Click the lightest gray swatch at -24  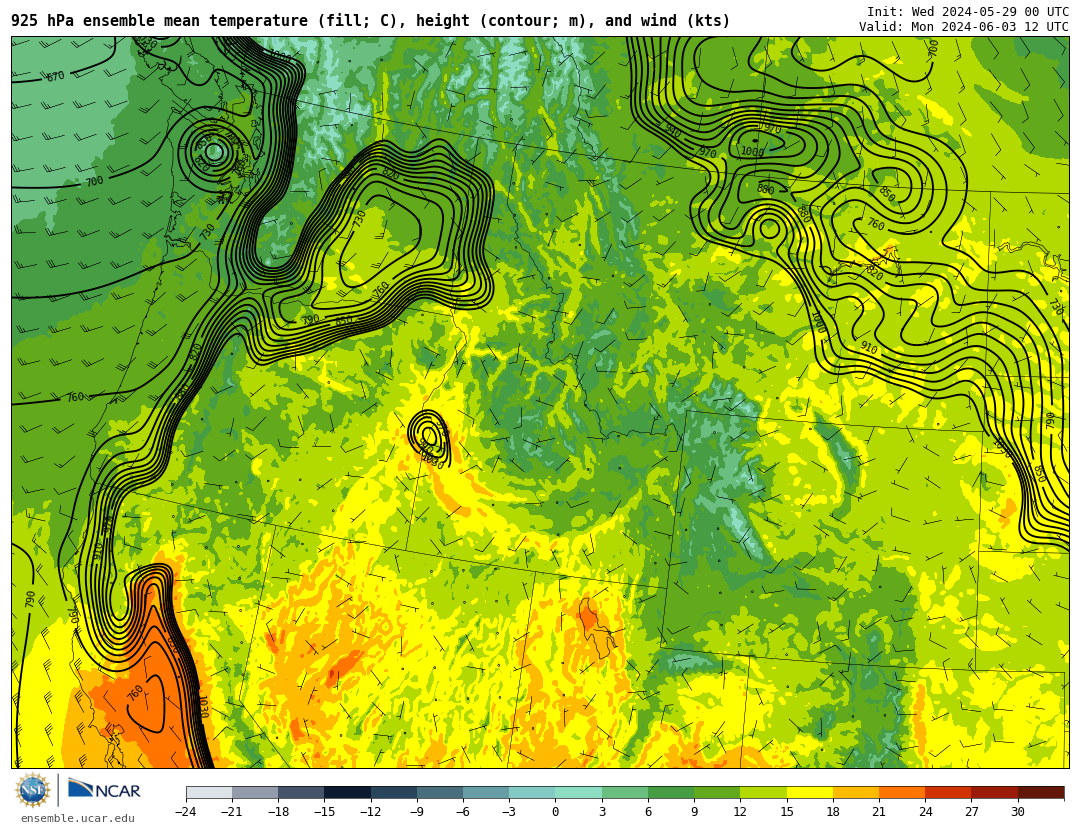pos(209,793)
